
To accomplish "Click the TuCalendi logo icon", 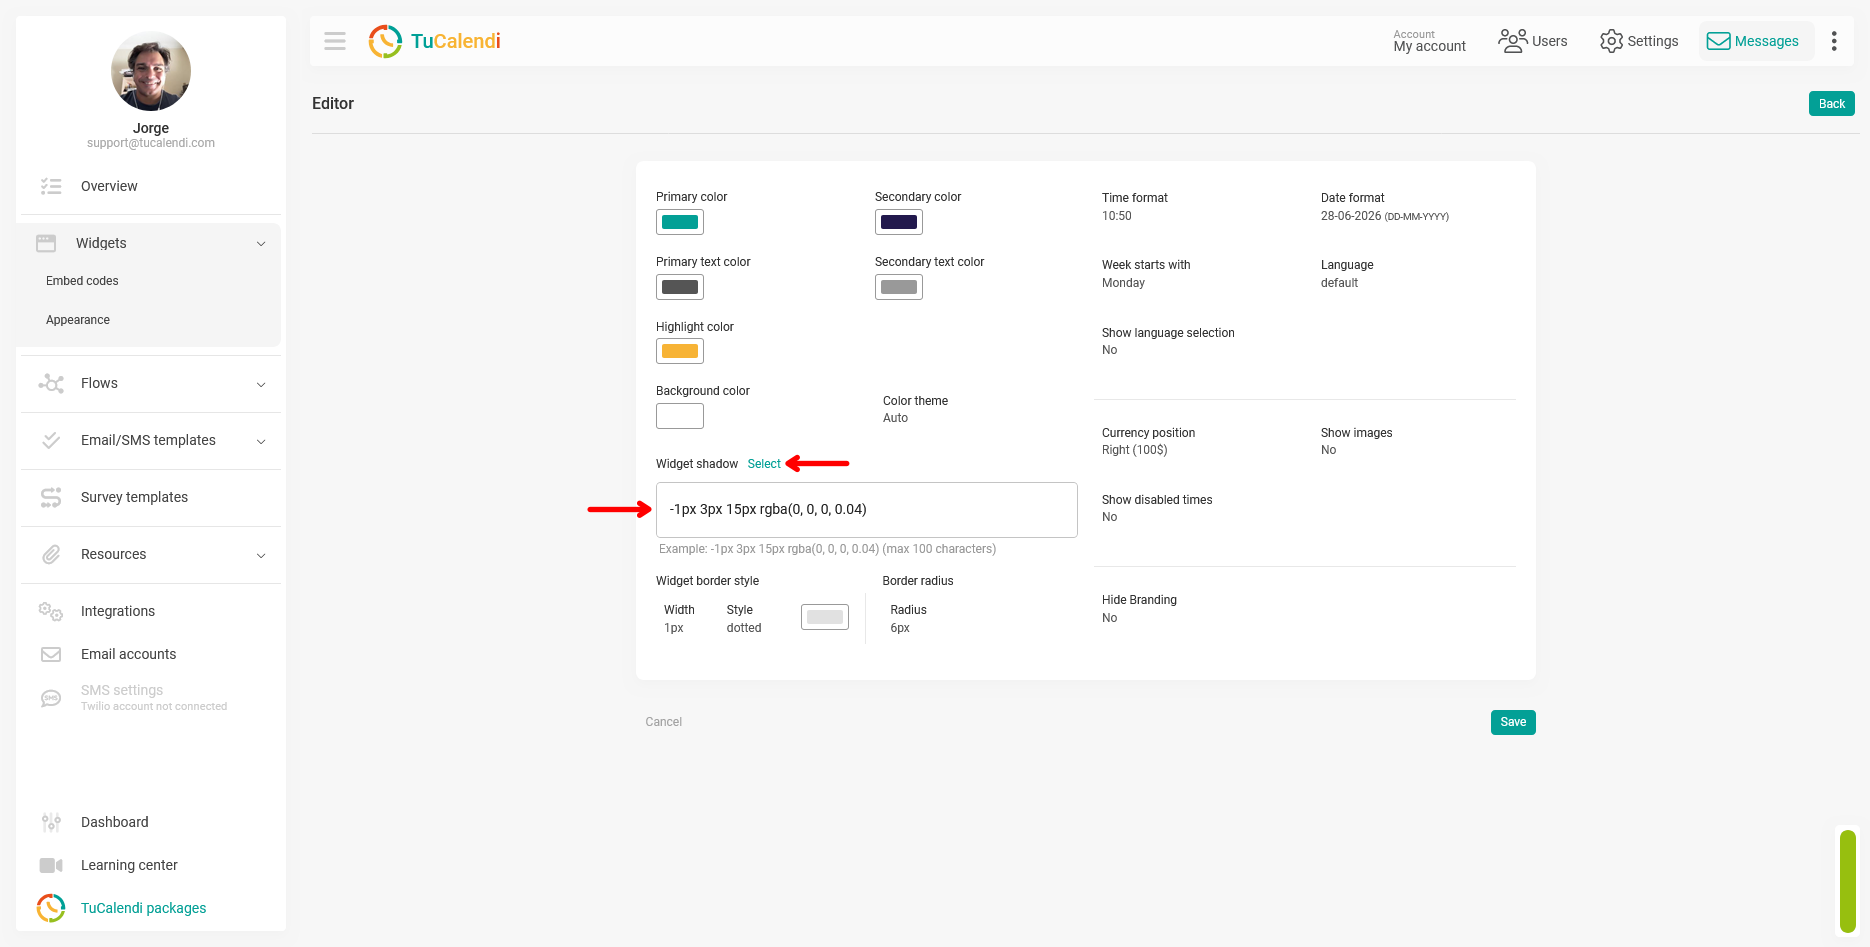I will coord(385,41).
